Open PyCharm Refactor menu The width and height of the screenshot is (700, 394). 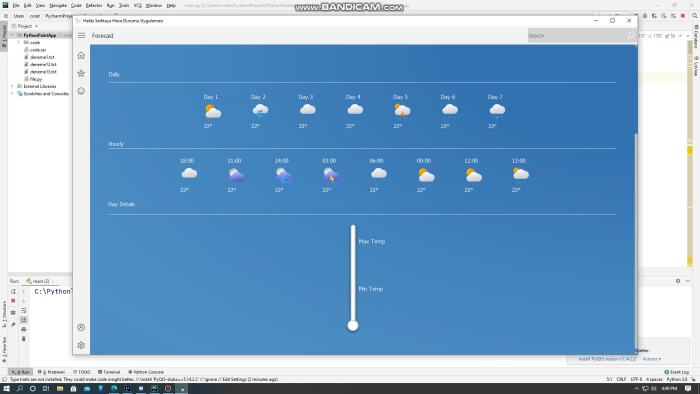[x=94, y=5]
